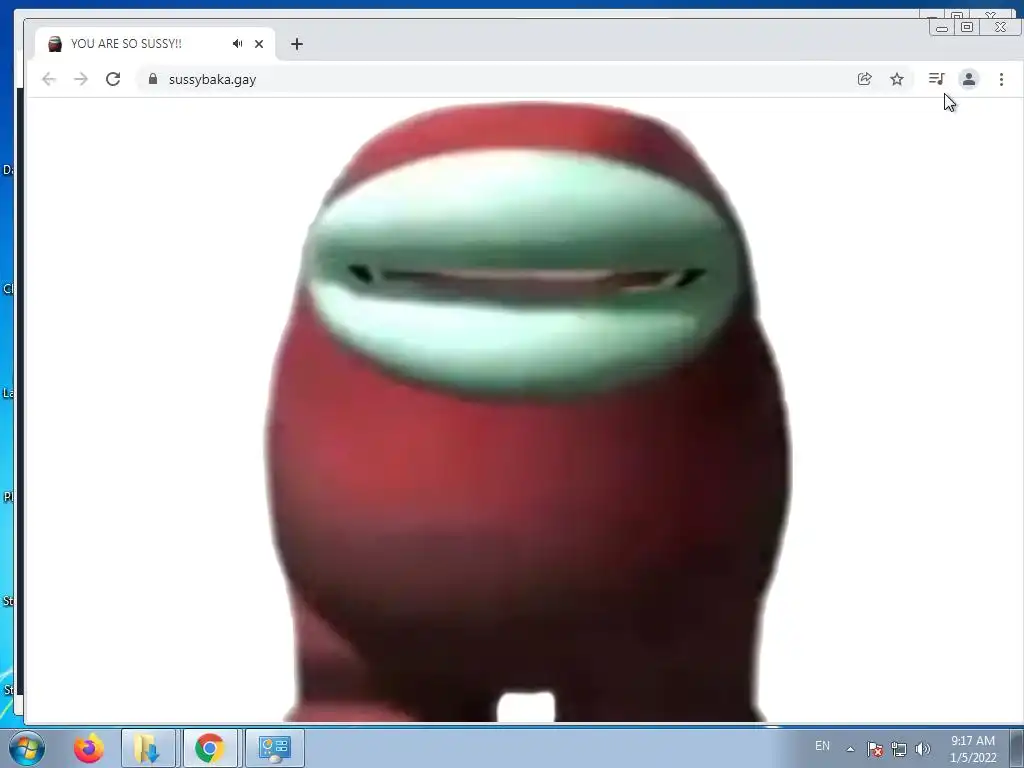
Task: Minimize the Chrome window
Action: (942, 27)
